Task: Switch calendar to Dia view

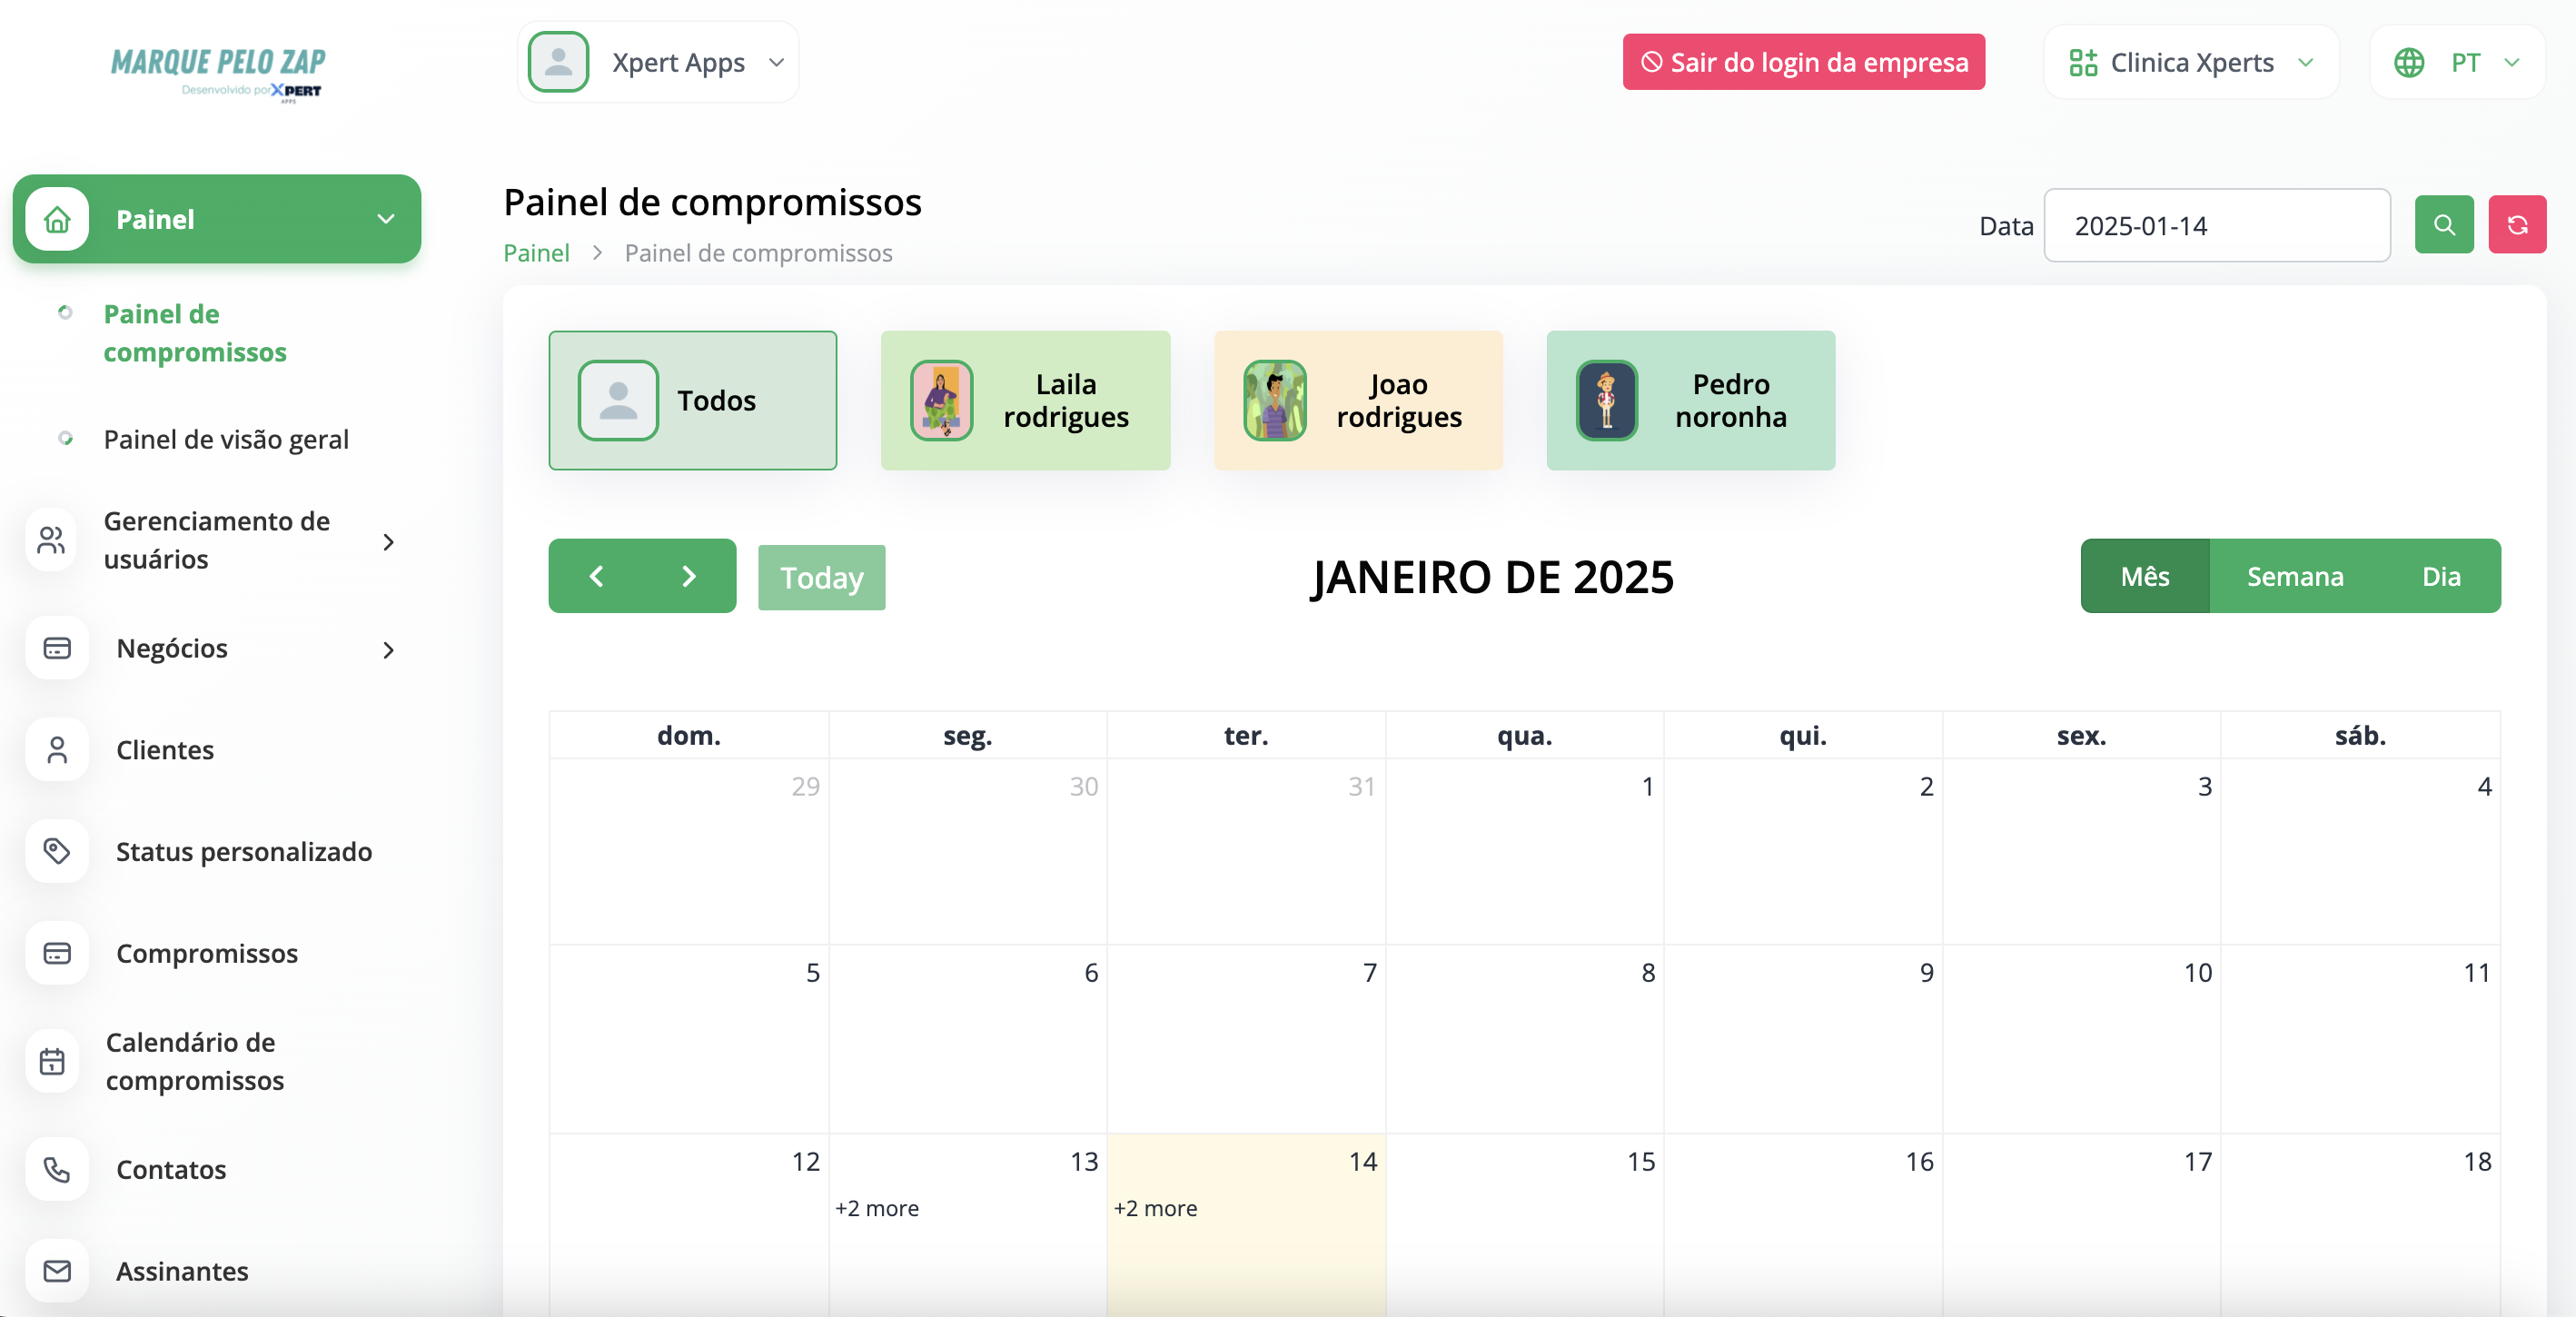Action: (x=2440, y=576)
